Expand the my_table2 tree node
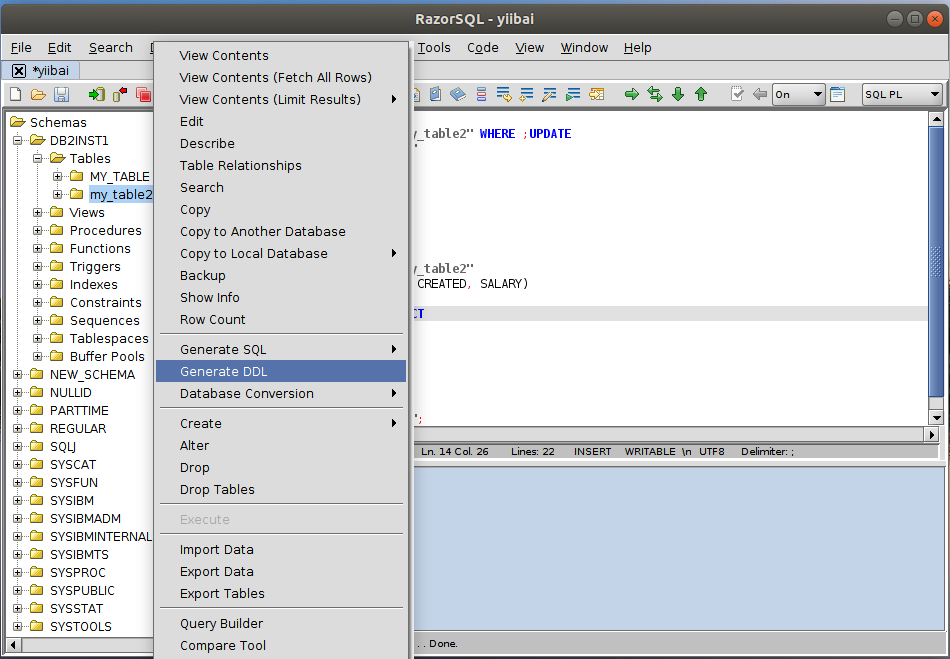The width and height of the screenshot is (950, 659). [x=58, y=194]
